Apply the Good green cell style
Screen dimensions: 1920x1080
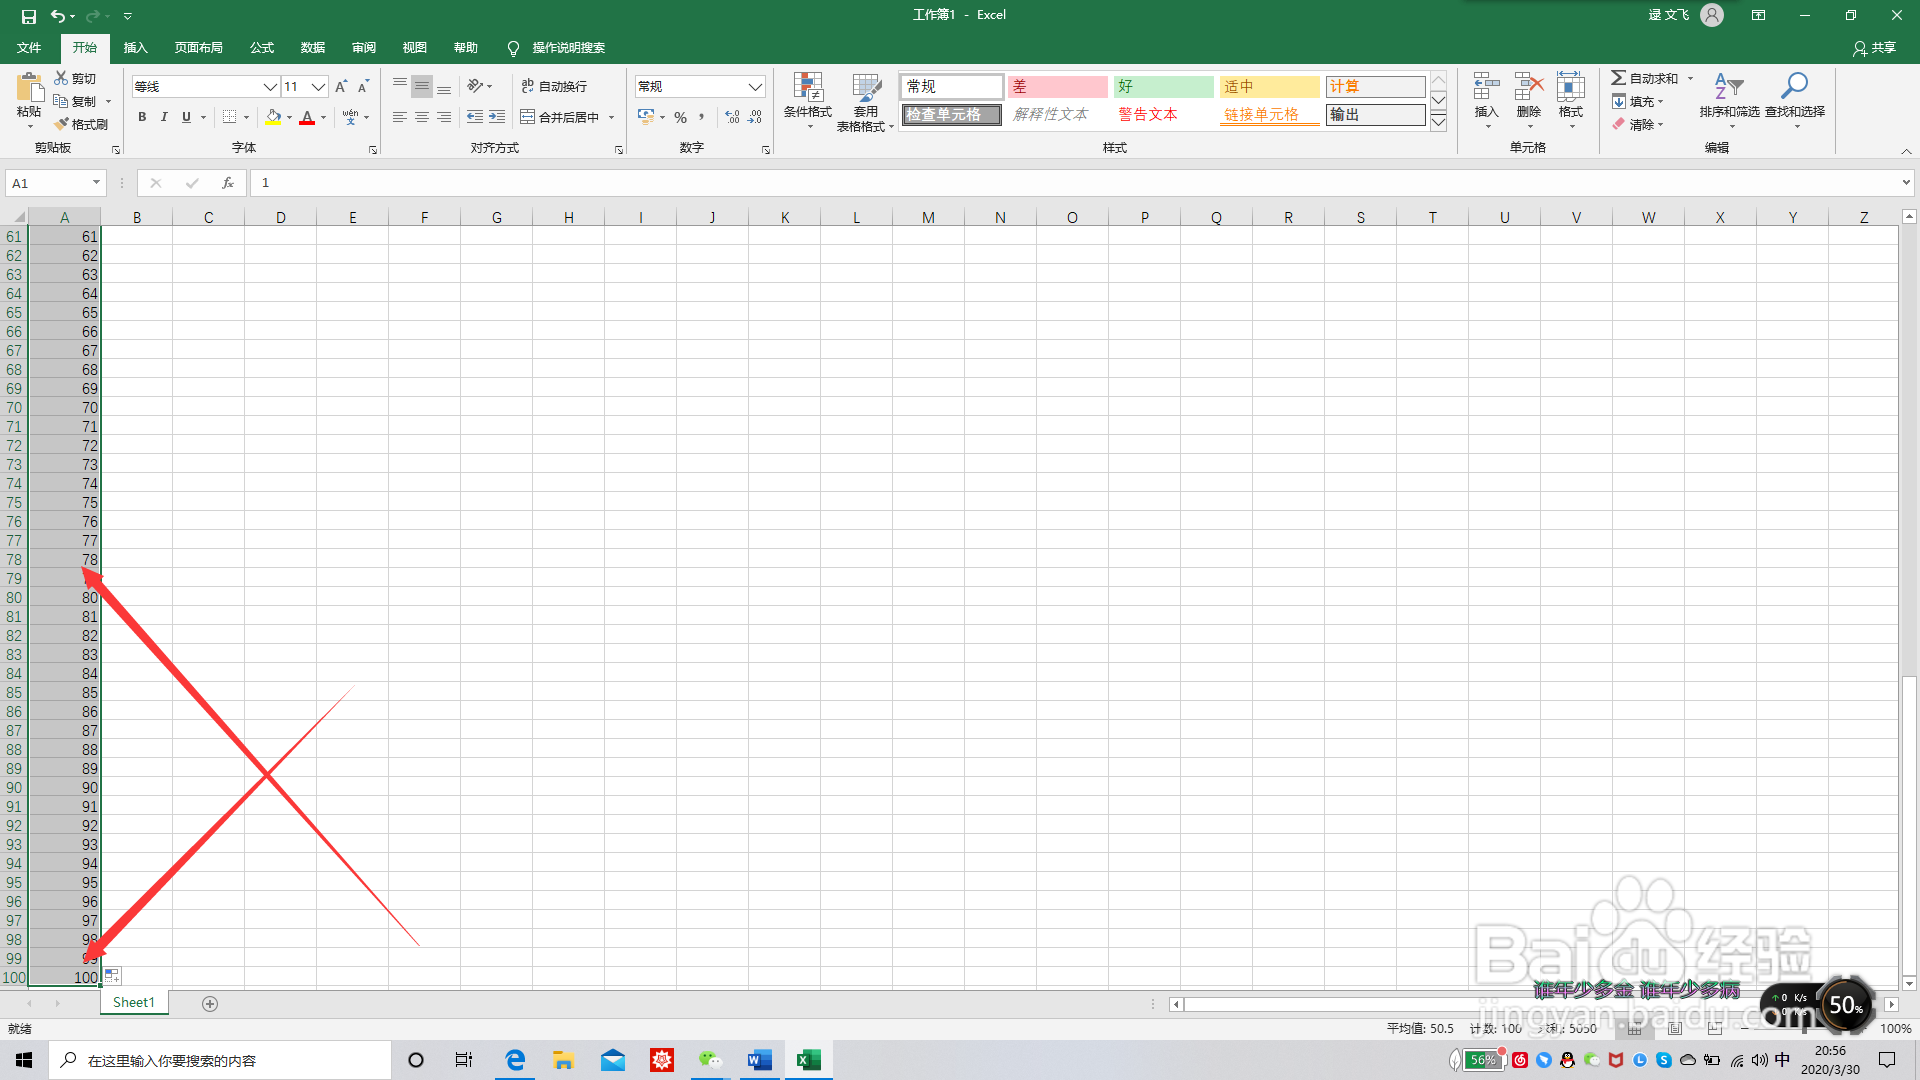(1162, 87)
